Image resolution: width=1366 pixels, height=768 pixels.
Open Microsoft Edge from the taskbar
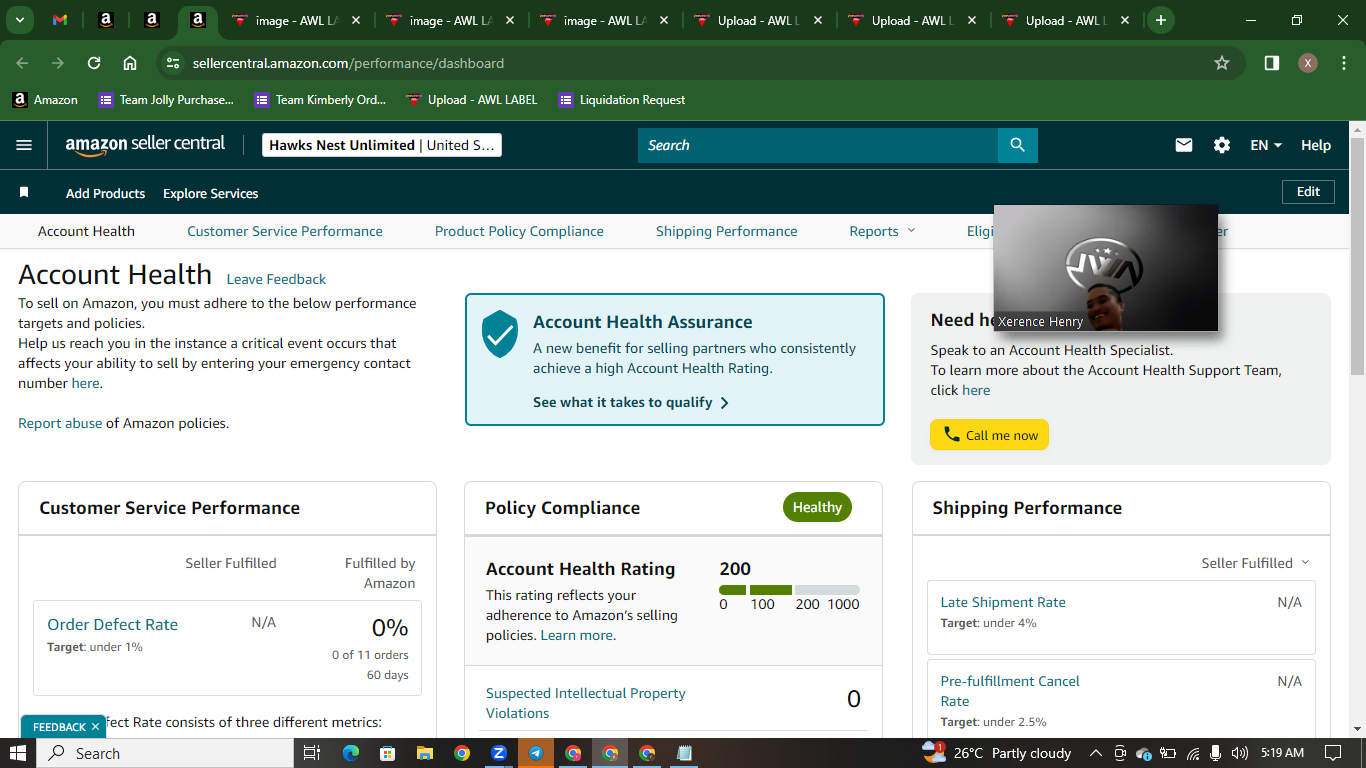pos(351,753)
